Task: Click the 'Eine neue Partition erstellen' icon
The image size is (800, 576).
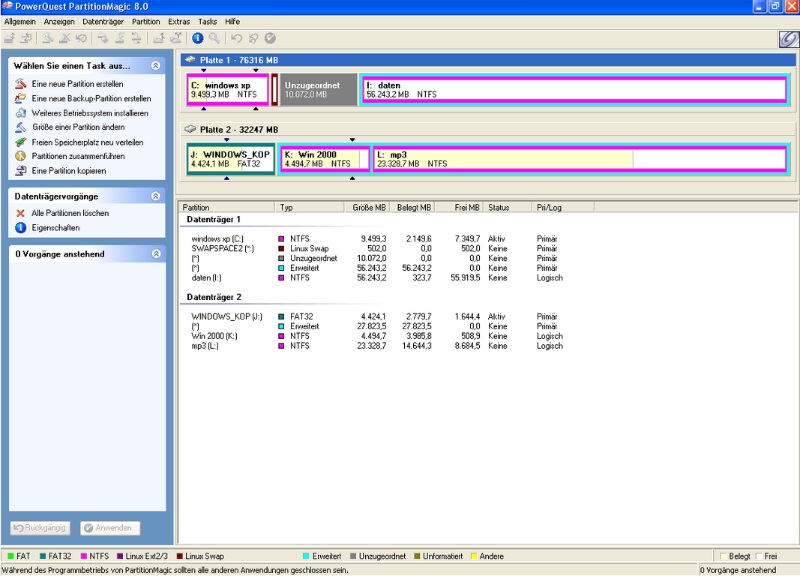Action: [21, 84]
